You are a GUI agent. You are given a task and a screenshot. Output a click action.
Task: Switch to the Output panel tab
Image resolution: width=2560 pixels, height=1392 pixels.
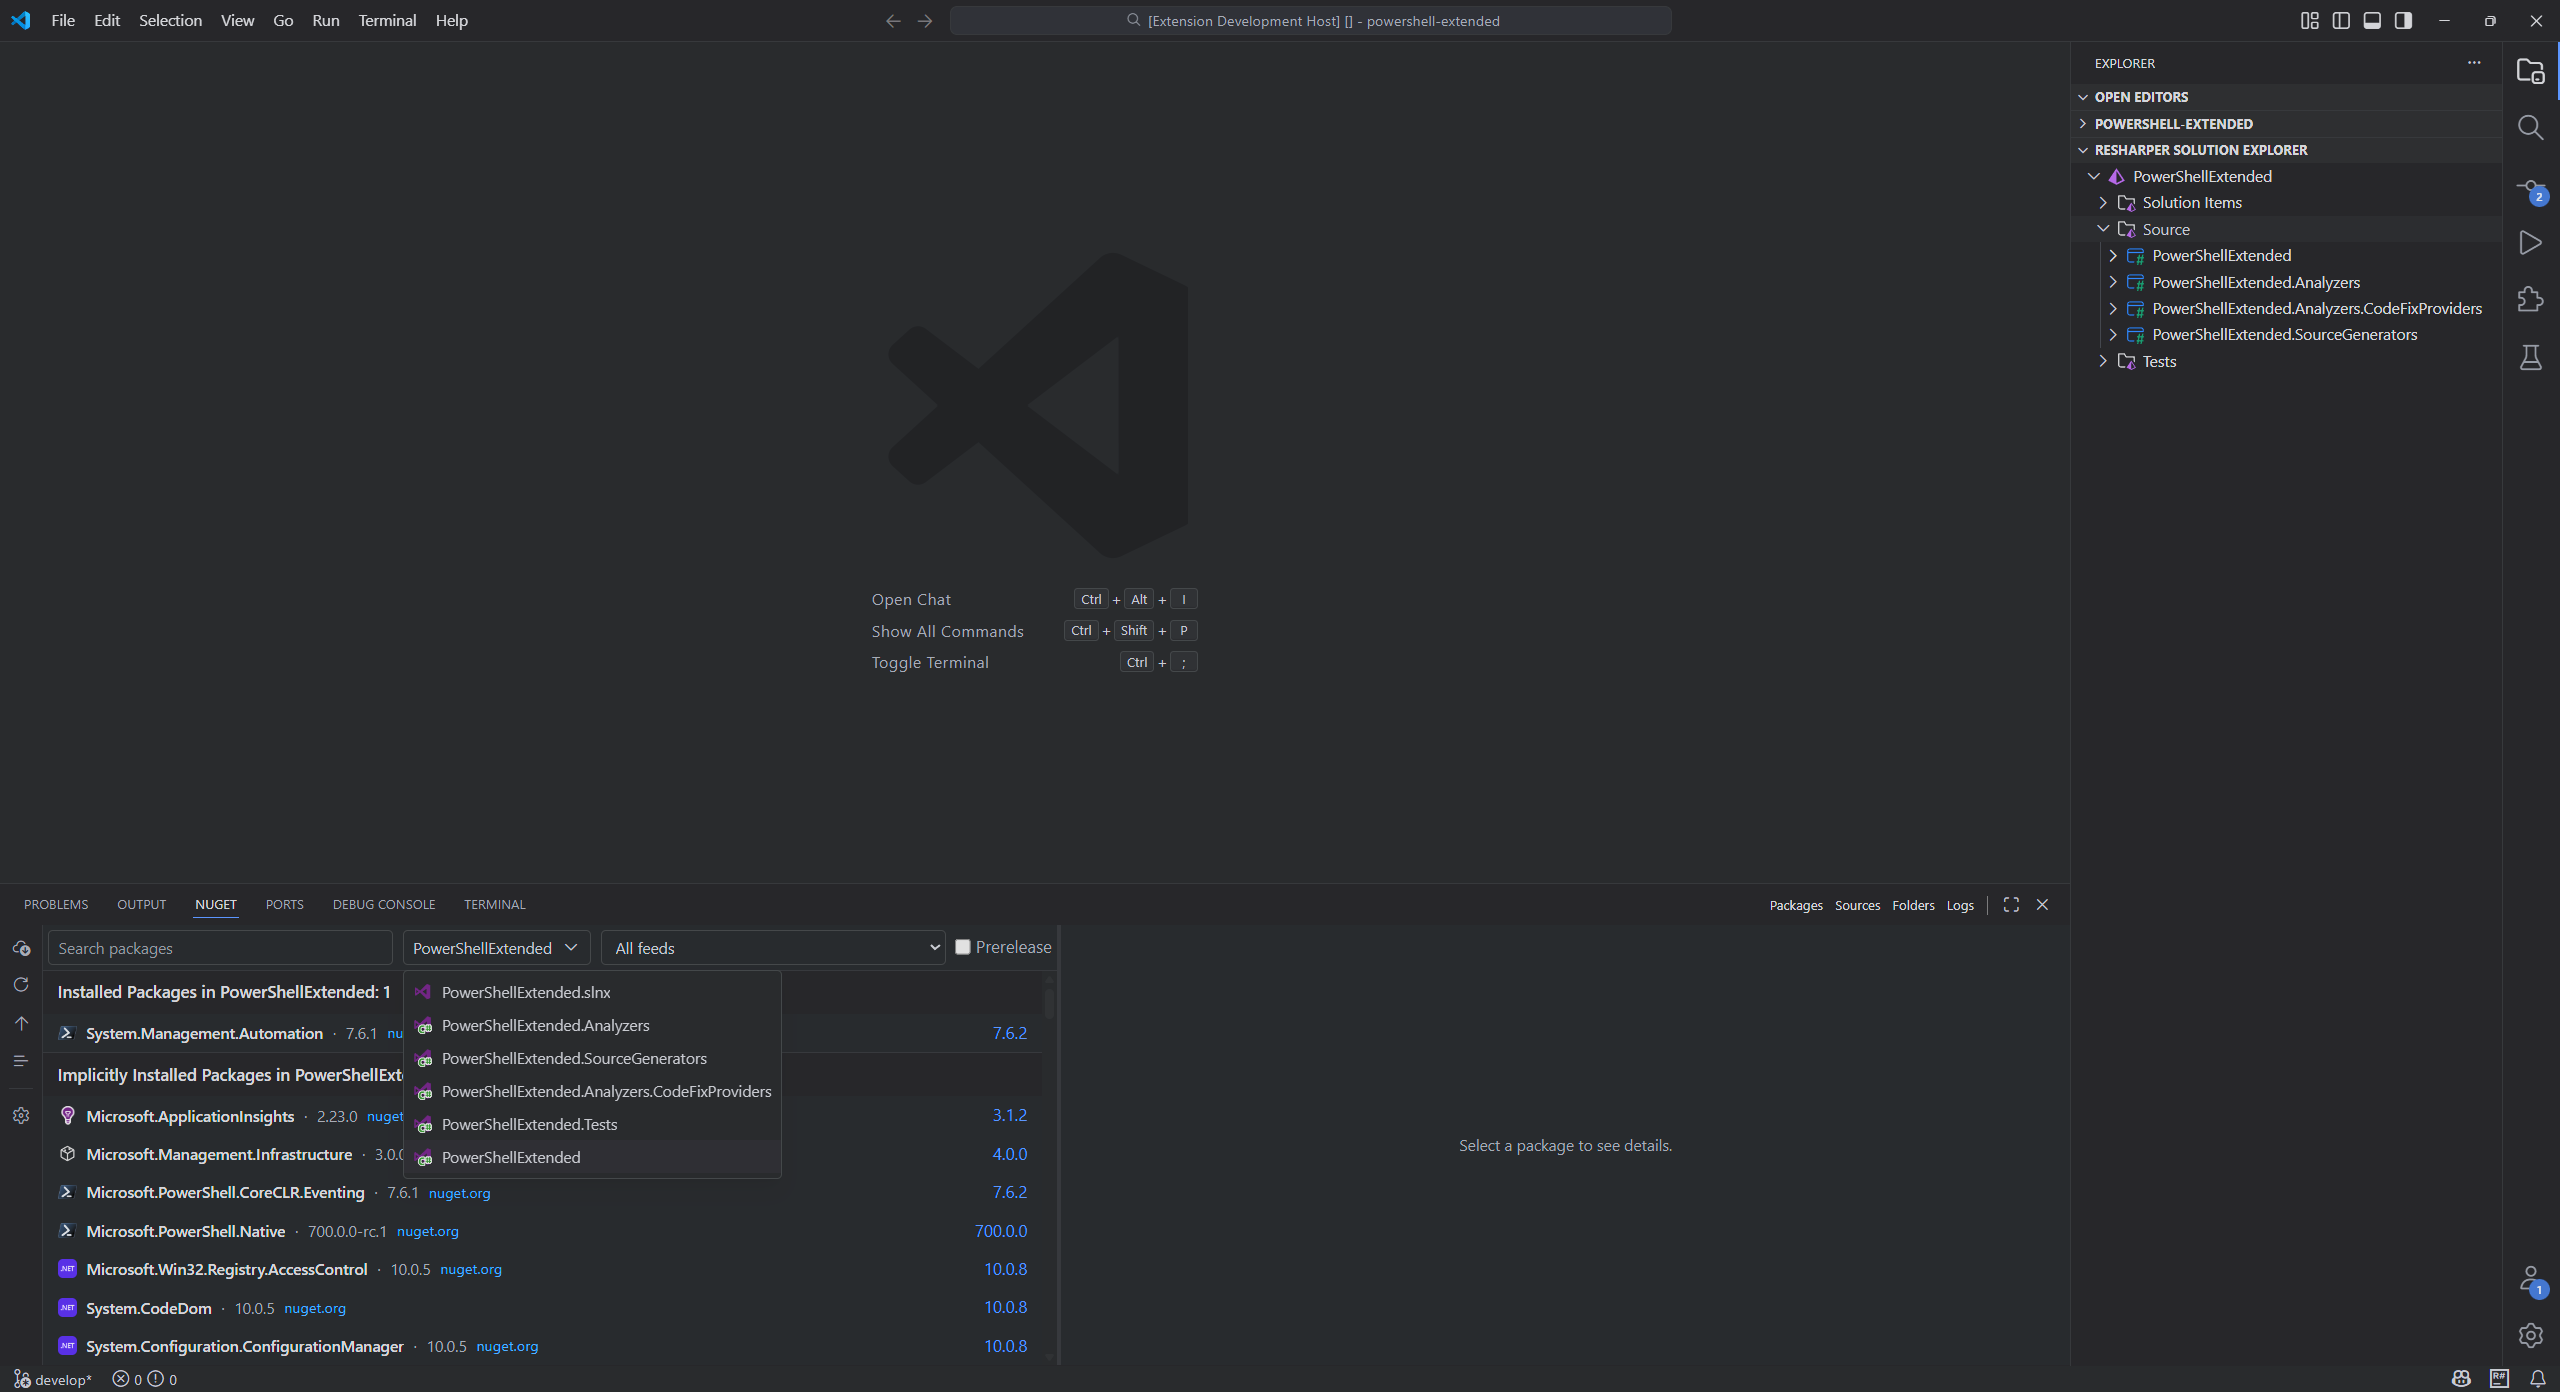pos(142,905)
